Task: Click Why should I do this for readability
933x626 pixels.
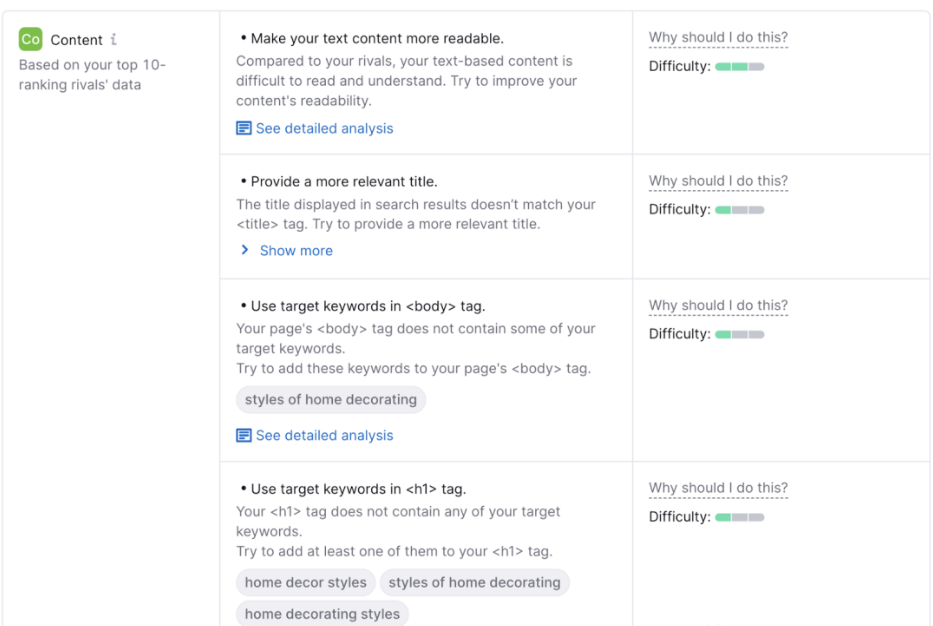Action: (x=718, y=37)
